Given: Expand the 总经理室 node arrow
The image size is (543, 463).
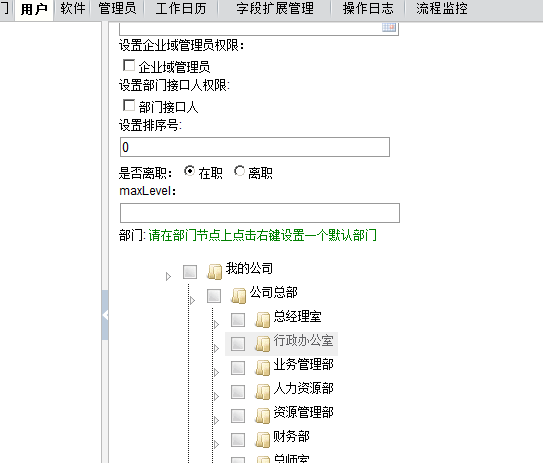Looking at the screenshot, I should [216, 324].
